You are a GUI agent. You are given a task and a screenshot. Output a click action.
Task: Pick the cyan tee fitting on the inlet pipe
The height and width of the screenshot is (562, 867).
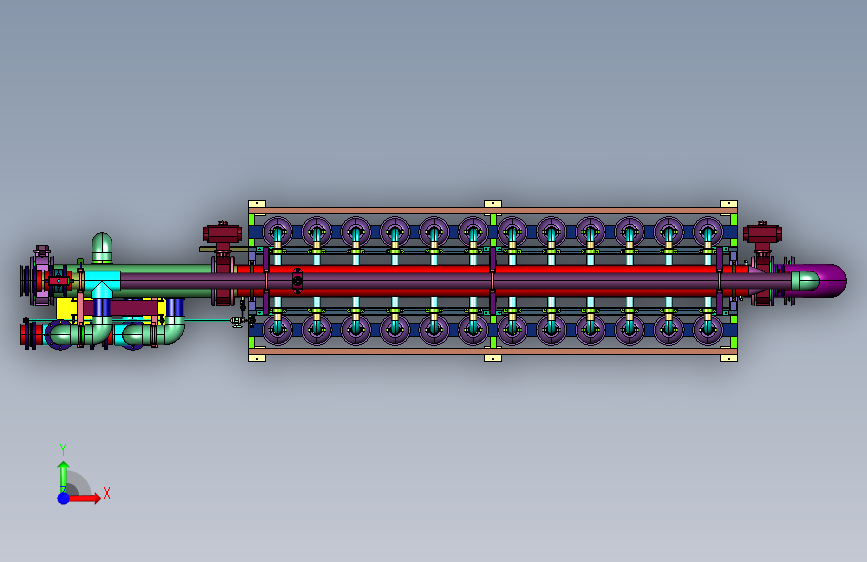[102, 281]
